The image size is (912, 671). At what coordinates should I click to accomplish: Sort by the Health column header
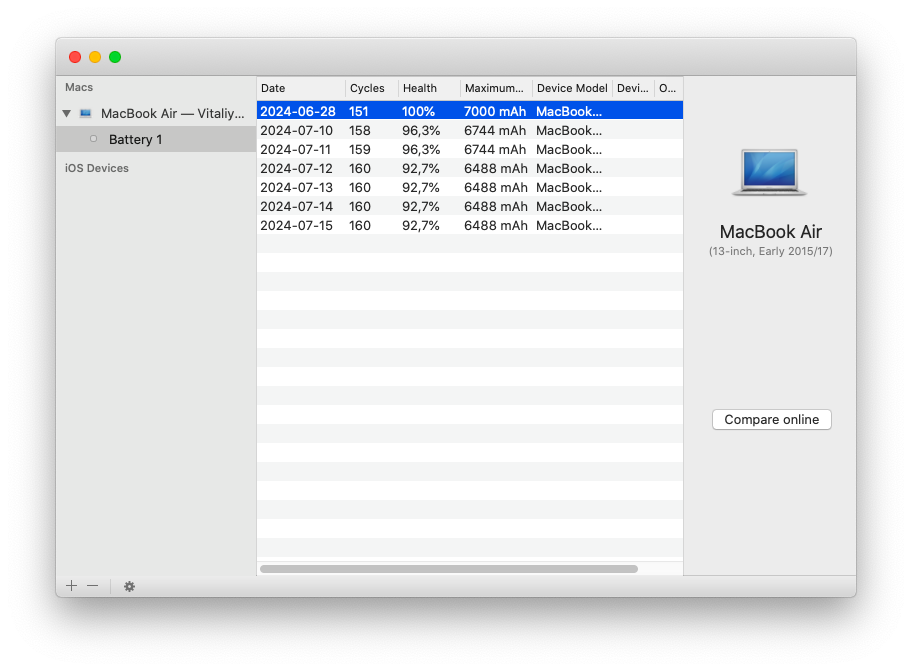[429, 88]
